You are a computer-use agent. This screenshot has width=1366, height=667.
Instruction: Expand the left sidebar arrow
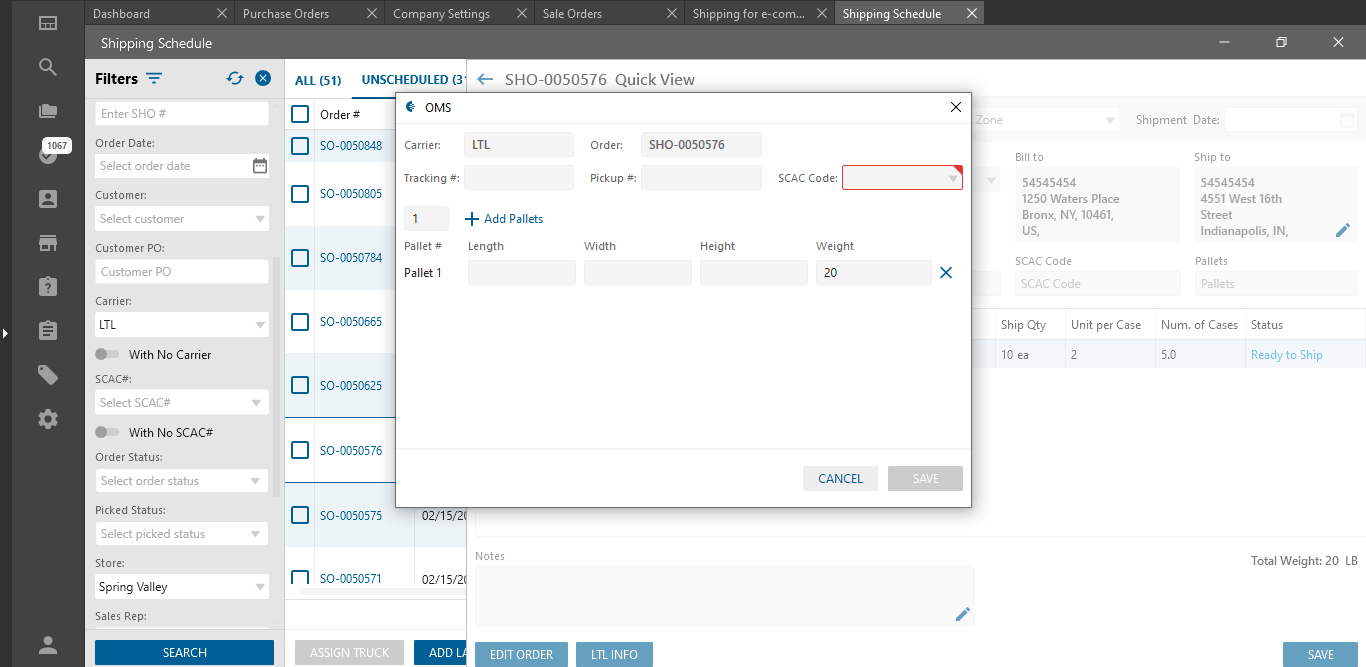[x=5, y=333]
